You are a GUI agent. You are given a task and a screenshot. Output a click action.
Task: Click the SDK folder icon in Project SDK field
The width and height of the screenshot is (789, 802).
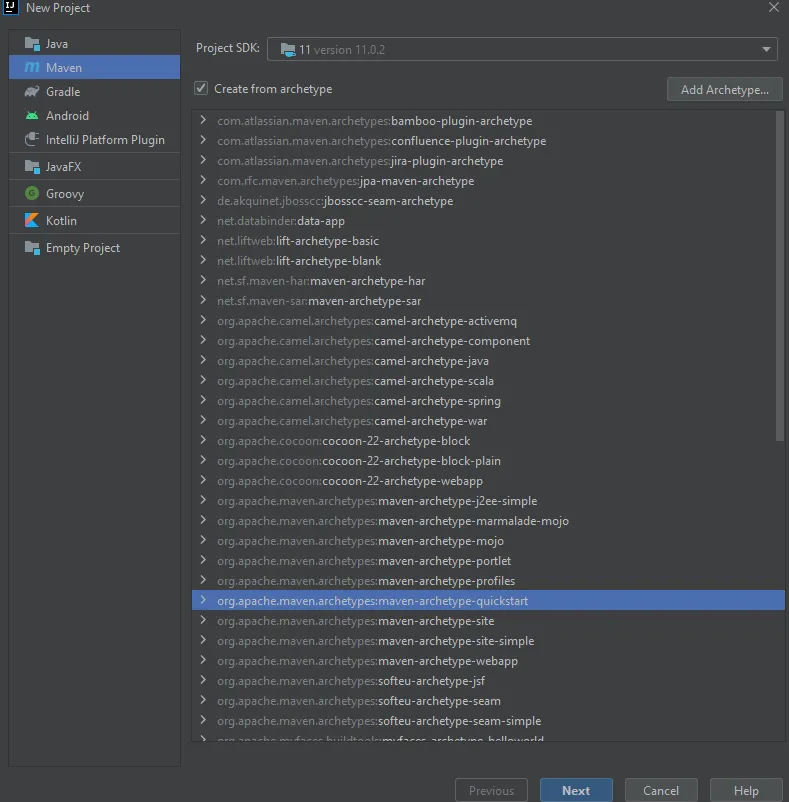(288, 50)
